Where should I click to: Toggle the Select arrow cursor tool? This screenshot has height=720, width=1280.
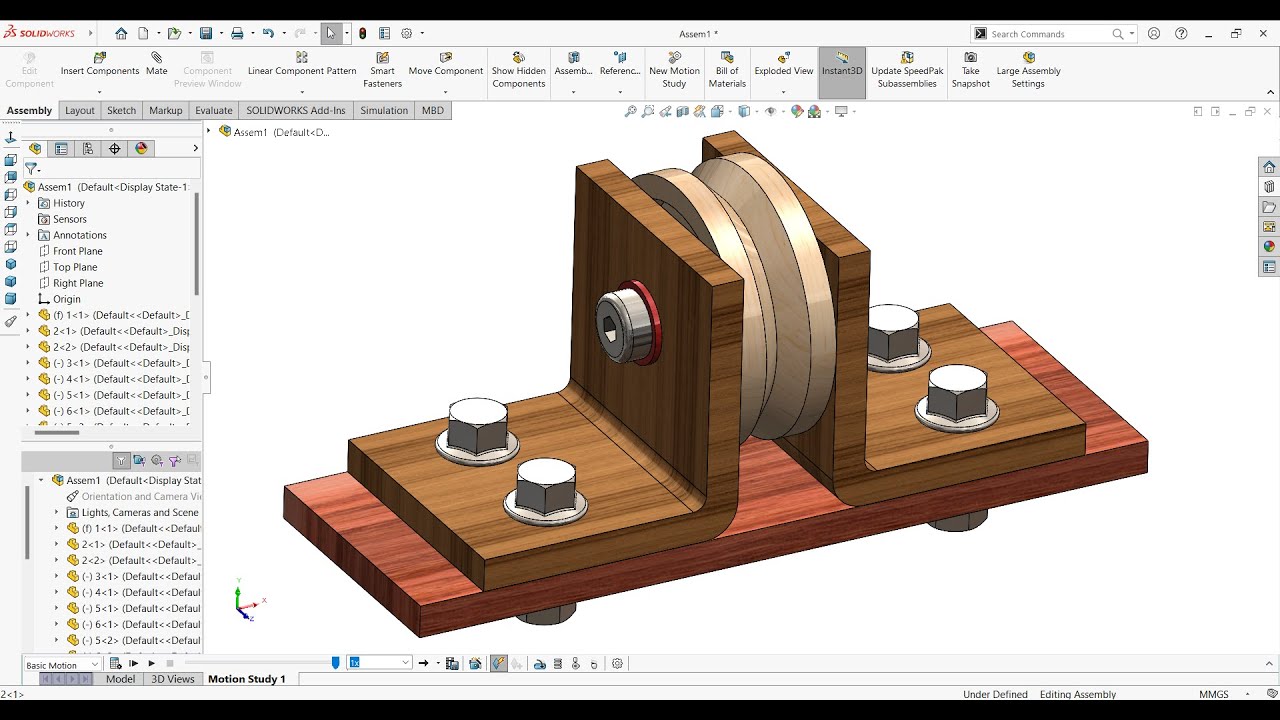tap(331, 33)
